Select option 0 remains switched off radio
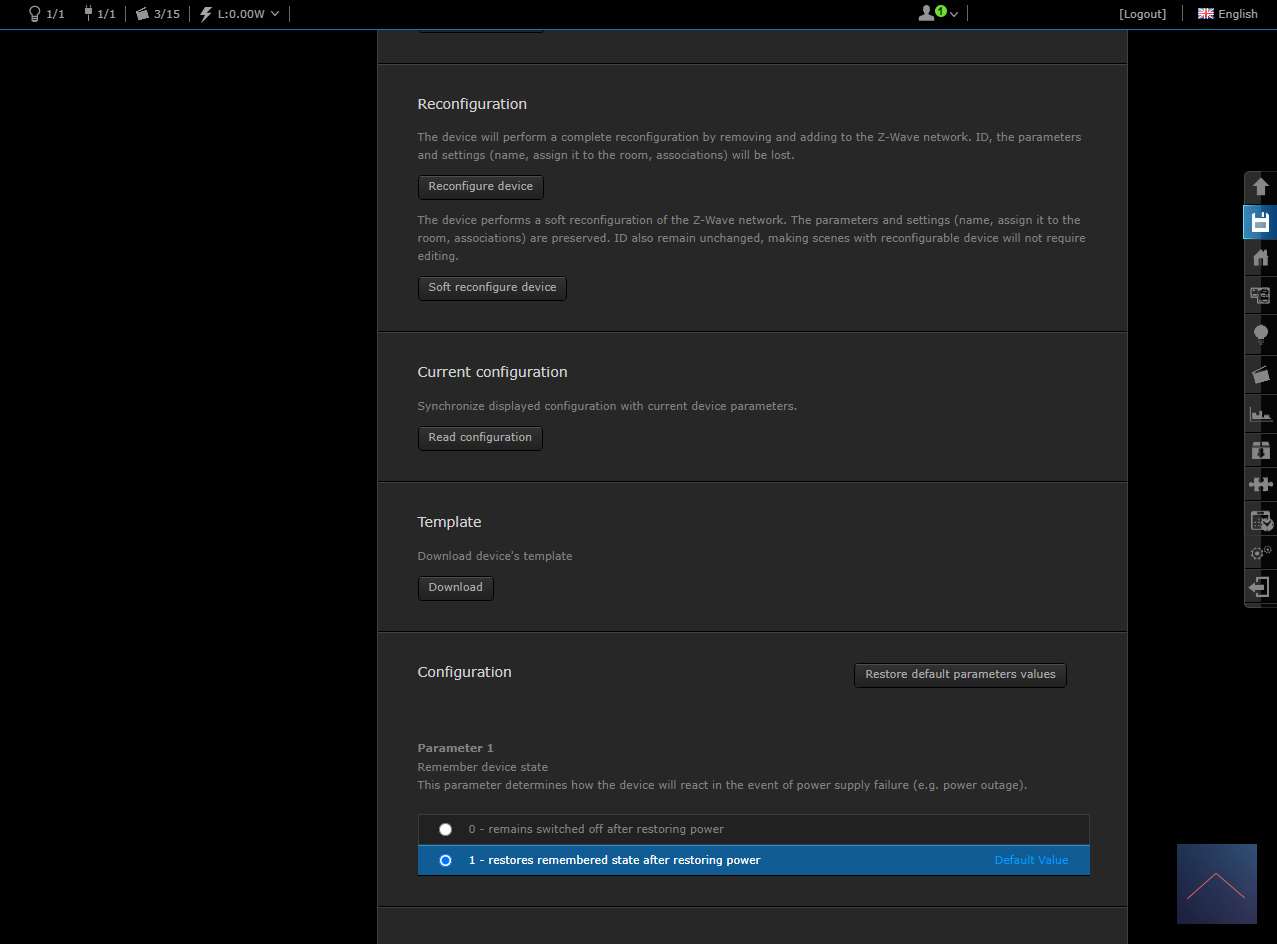1277x944 pixels. [x=446, y=830]
